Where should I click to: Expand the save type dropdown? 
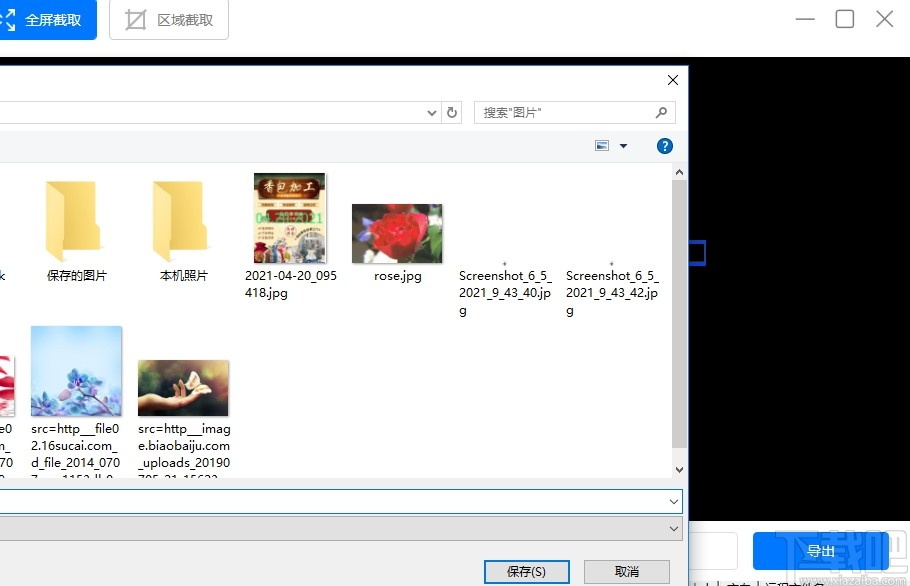tap(674, 529)
